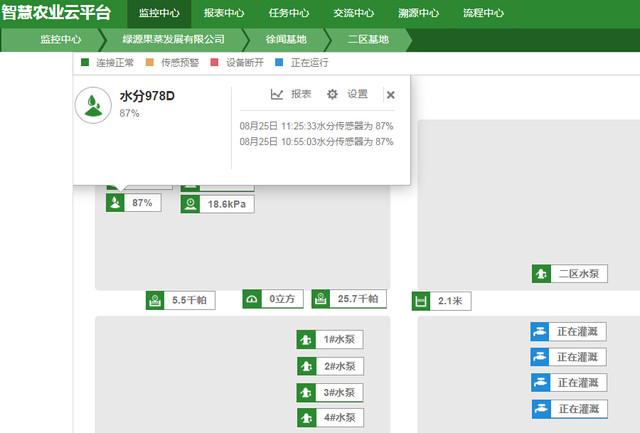Click the 0立方 flow meter icon
Screen dimensions: 640x433
pos(252,299)
